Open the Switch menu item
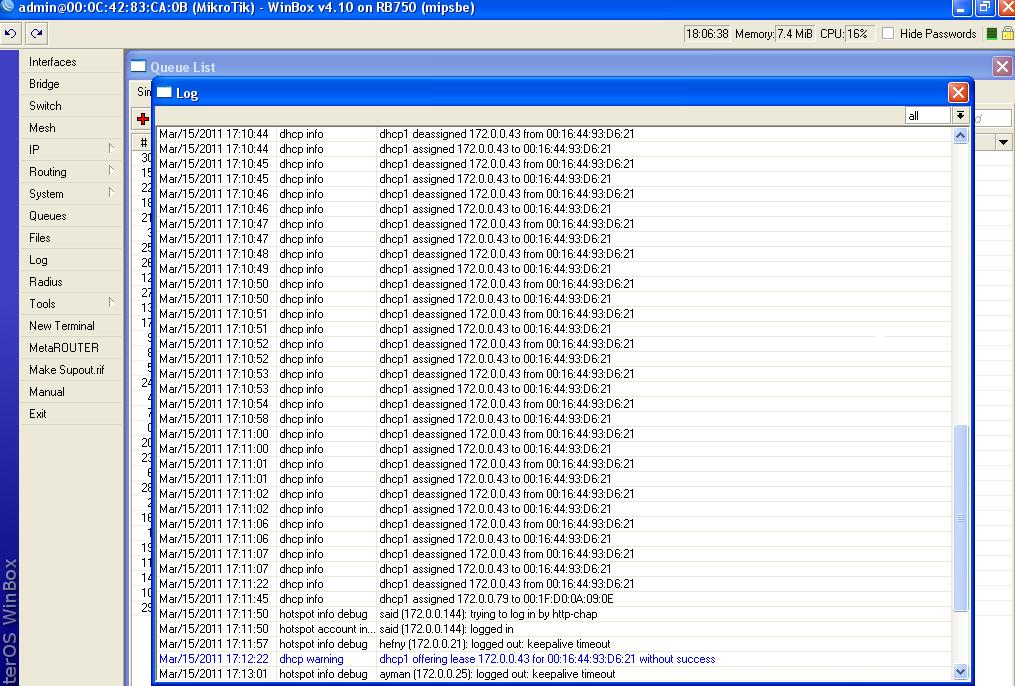Image resolution: width=1015 pixels, height=686 pixels. click(71, 105)
